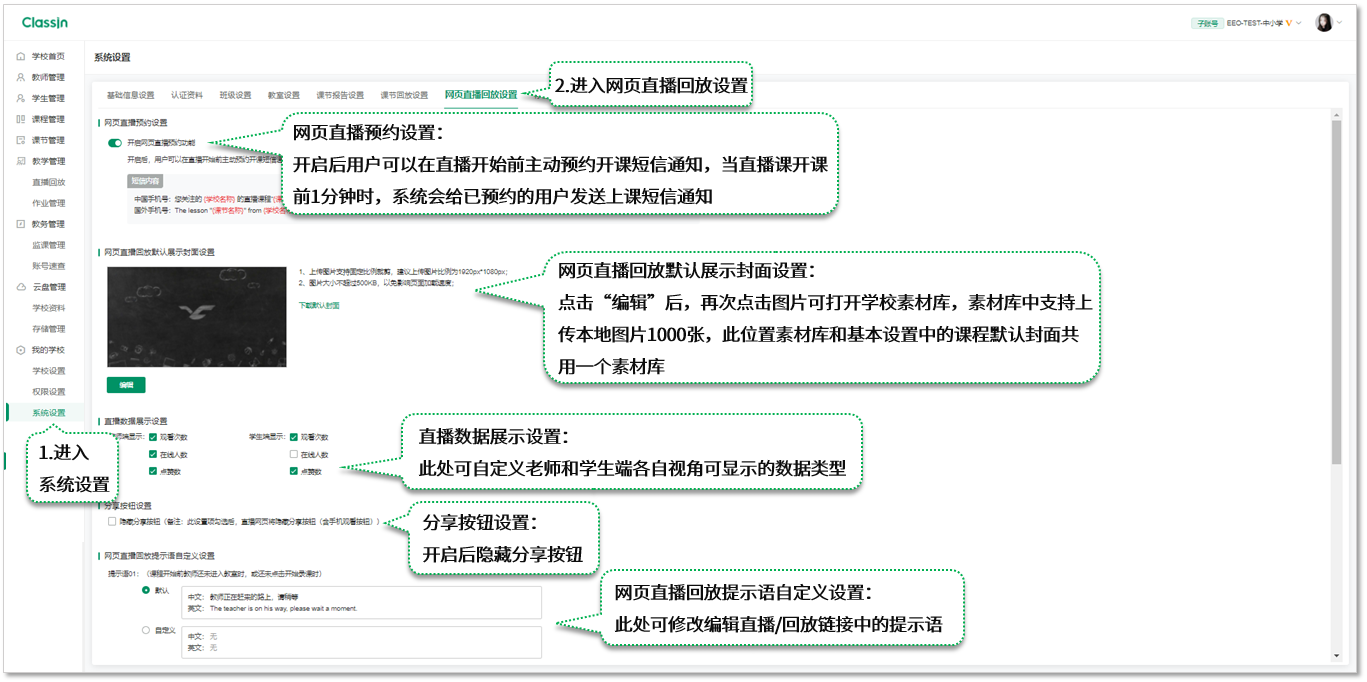1367x682 pixels.
Task: Open 账号速查 in the sidebar
Action: click(48, 266)
